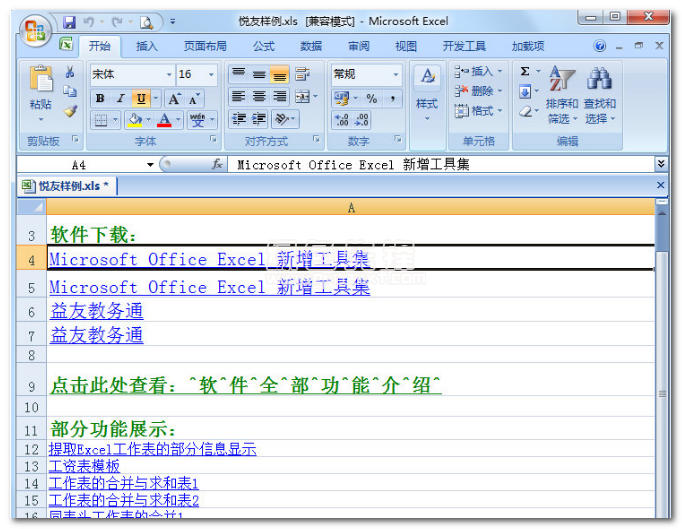Copy the selected cell
The image size is (682, 529).
pyautogui.click(x=70, y=91)
